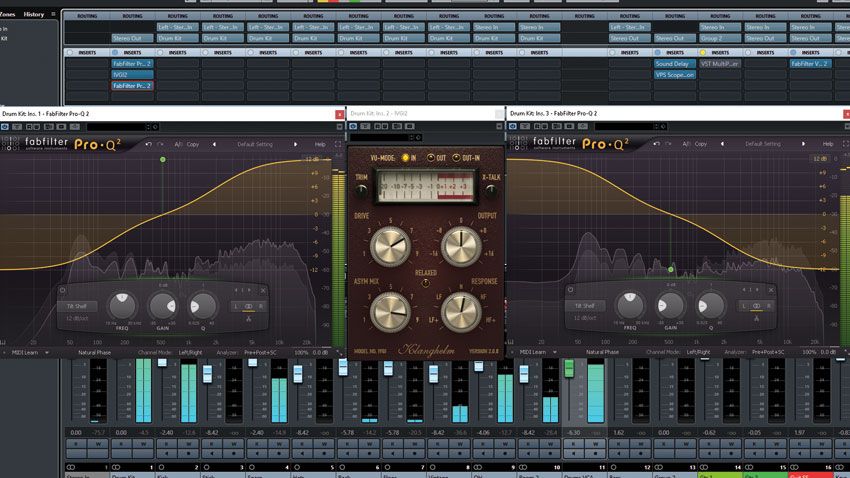Bypass the band in left Pro-Q 2

coord(63,288)
